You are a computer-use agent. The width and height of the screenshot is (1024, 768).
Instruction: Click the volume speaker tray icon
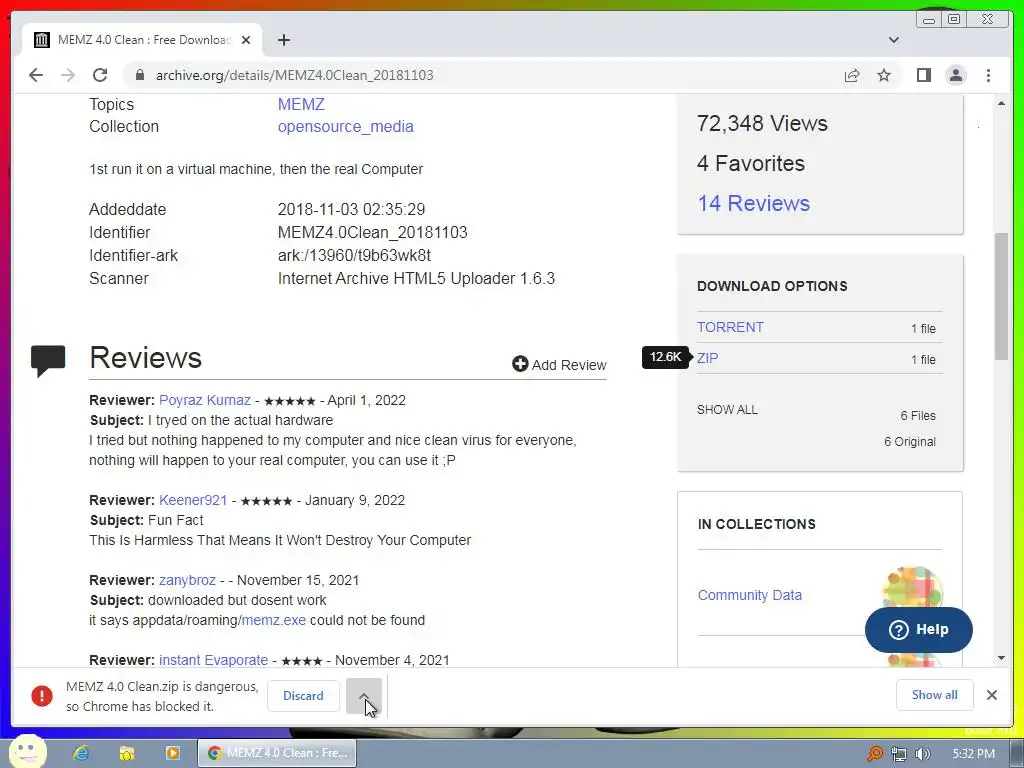pos(922,754)
